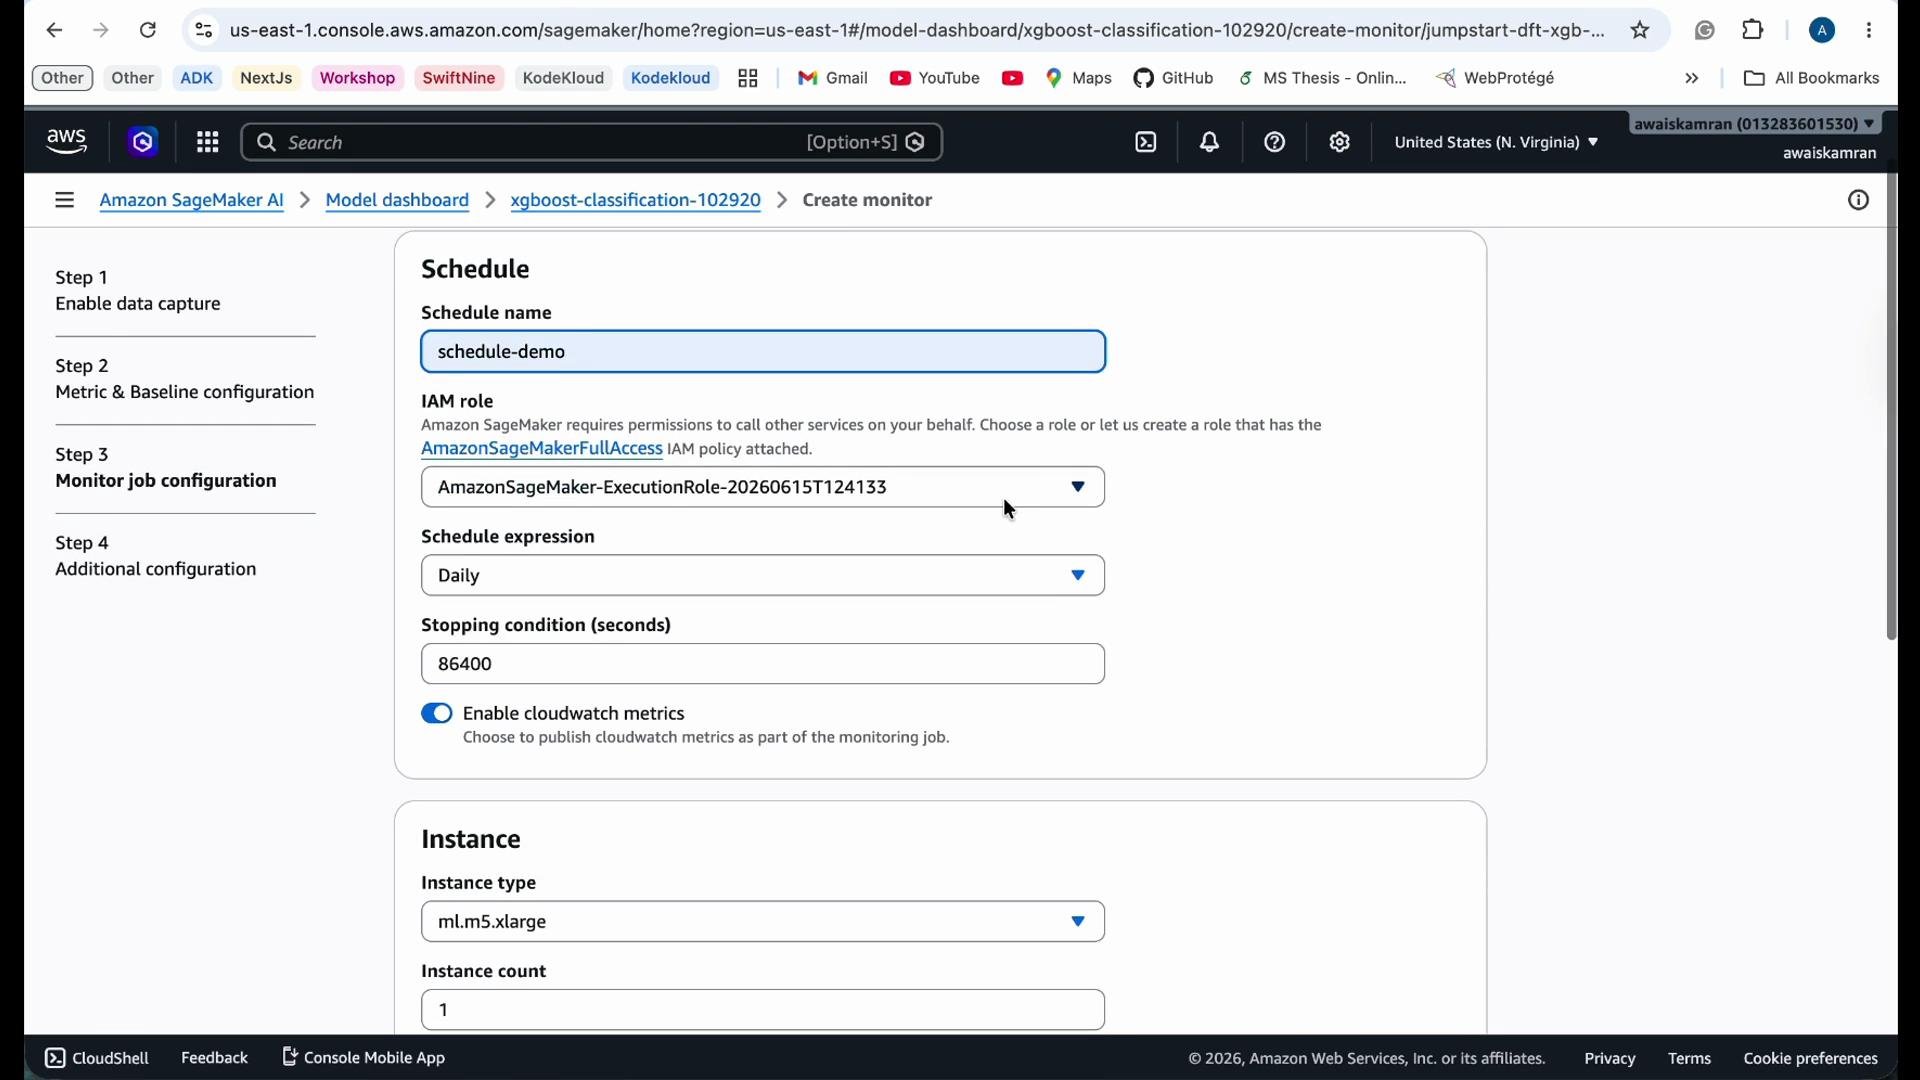Viewport: 1920px width, 1080px height.
Task: Launch CloudShell from top navigation icon
Action: click(1147, 143)
